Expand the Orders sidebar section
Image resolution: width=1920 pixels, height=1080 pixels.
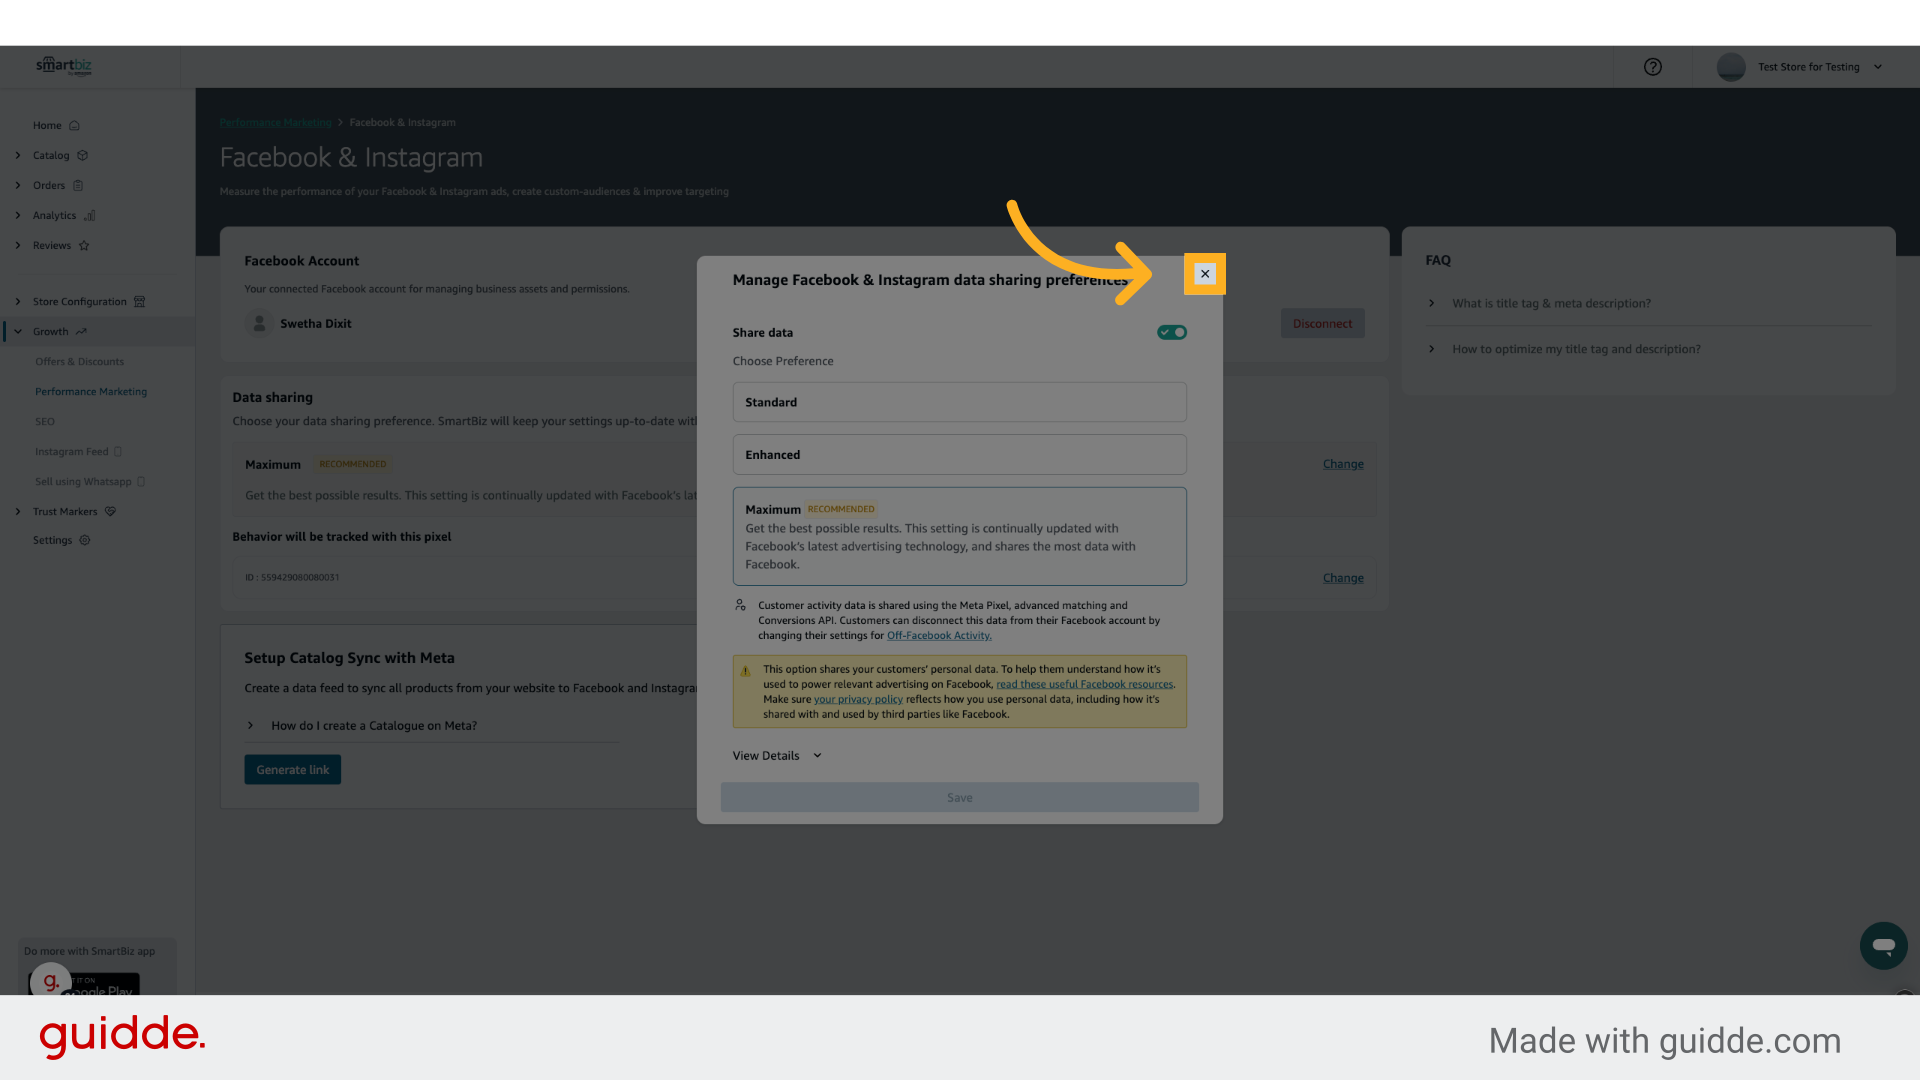18,186
